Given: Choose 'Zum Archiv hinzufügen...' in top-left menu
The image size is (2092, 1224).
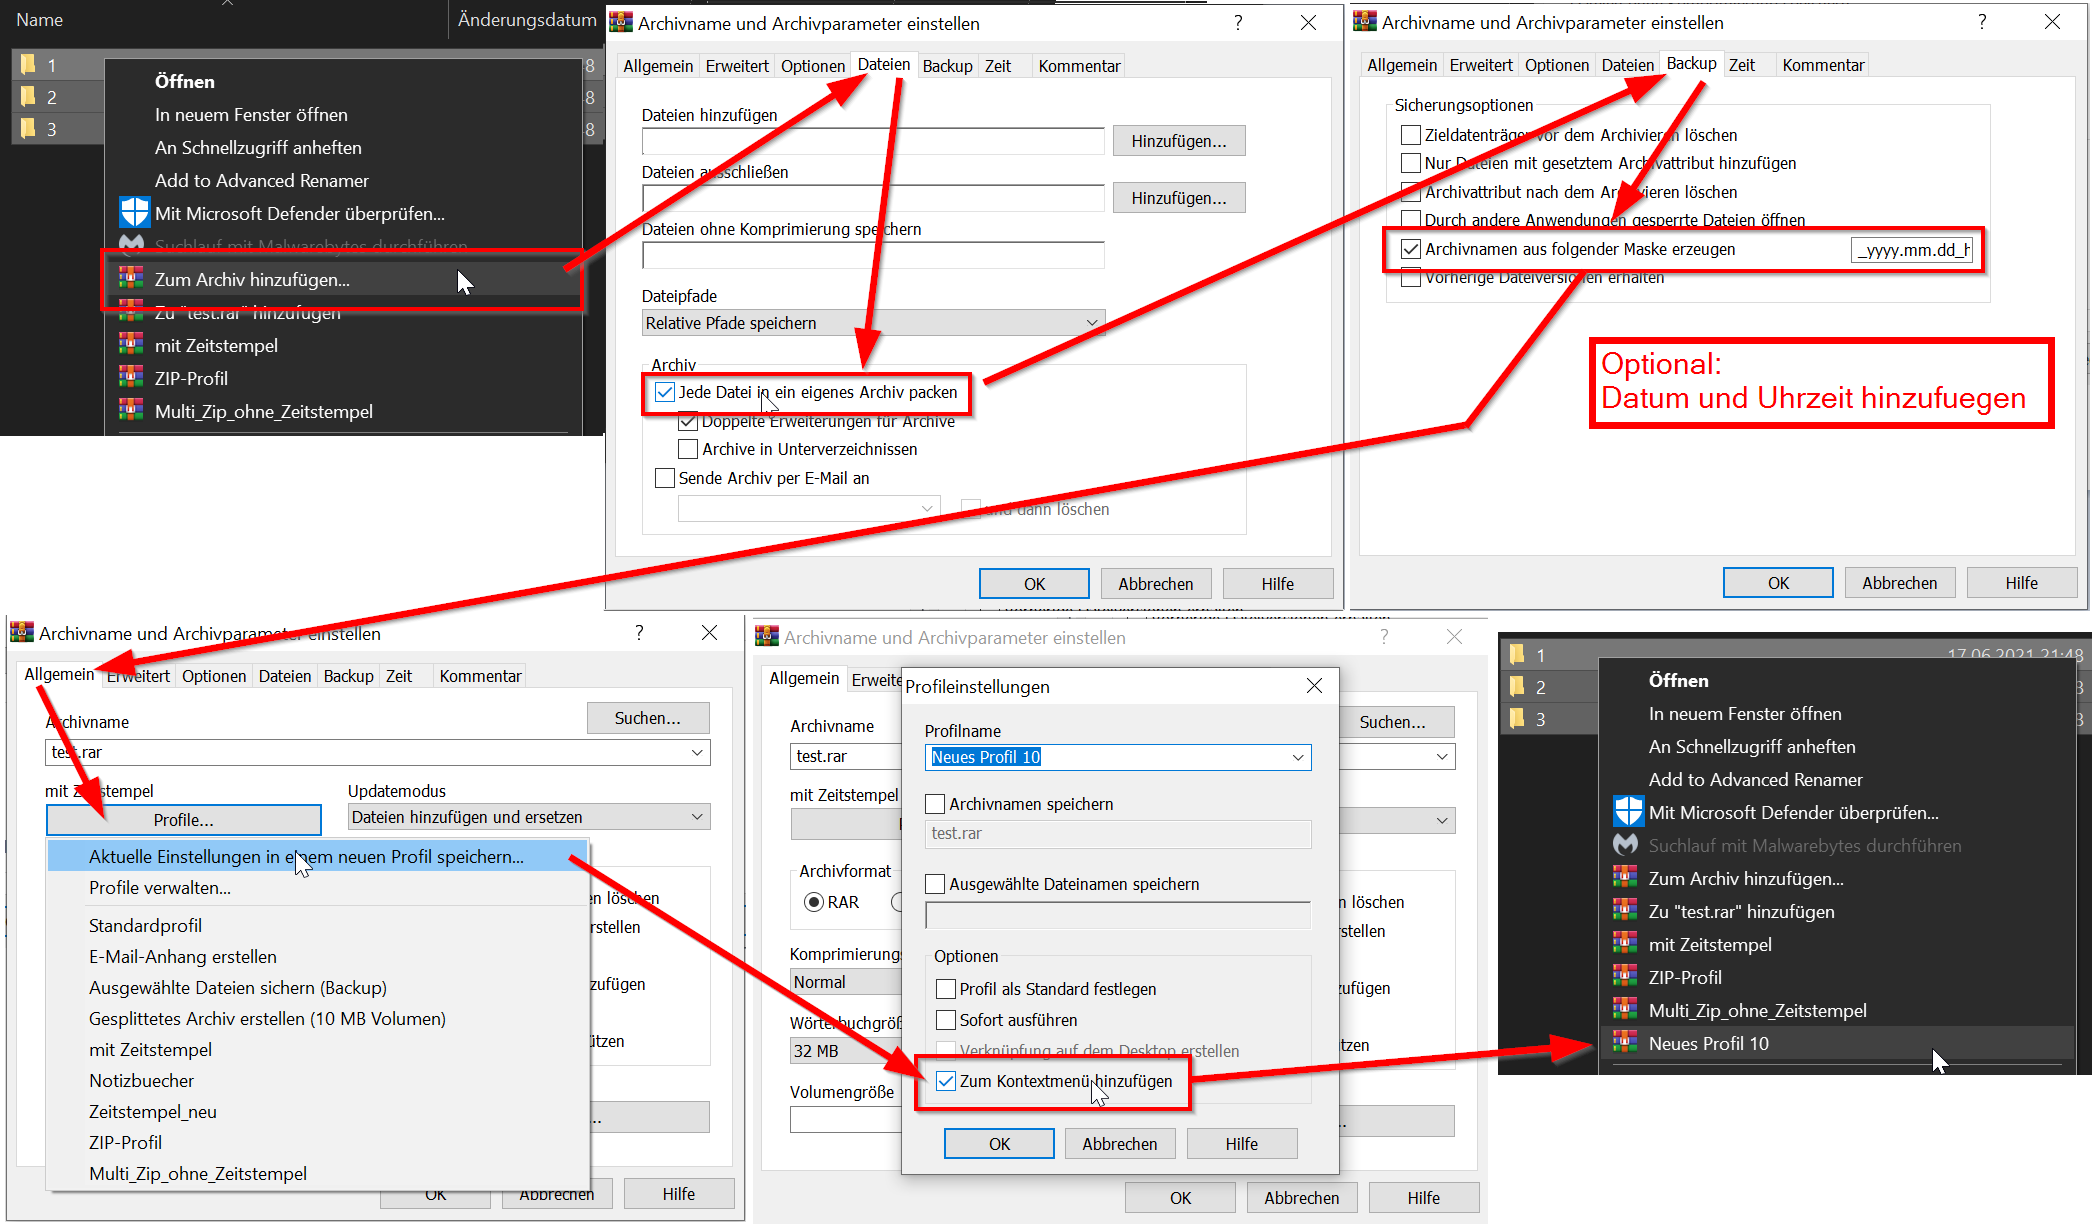Looking at the screenshot, I should [x=252, y=280].
